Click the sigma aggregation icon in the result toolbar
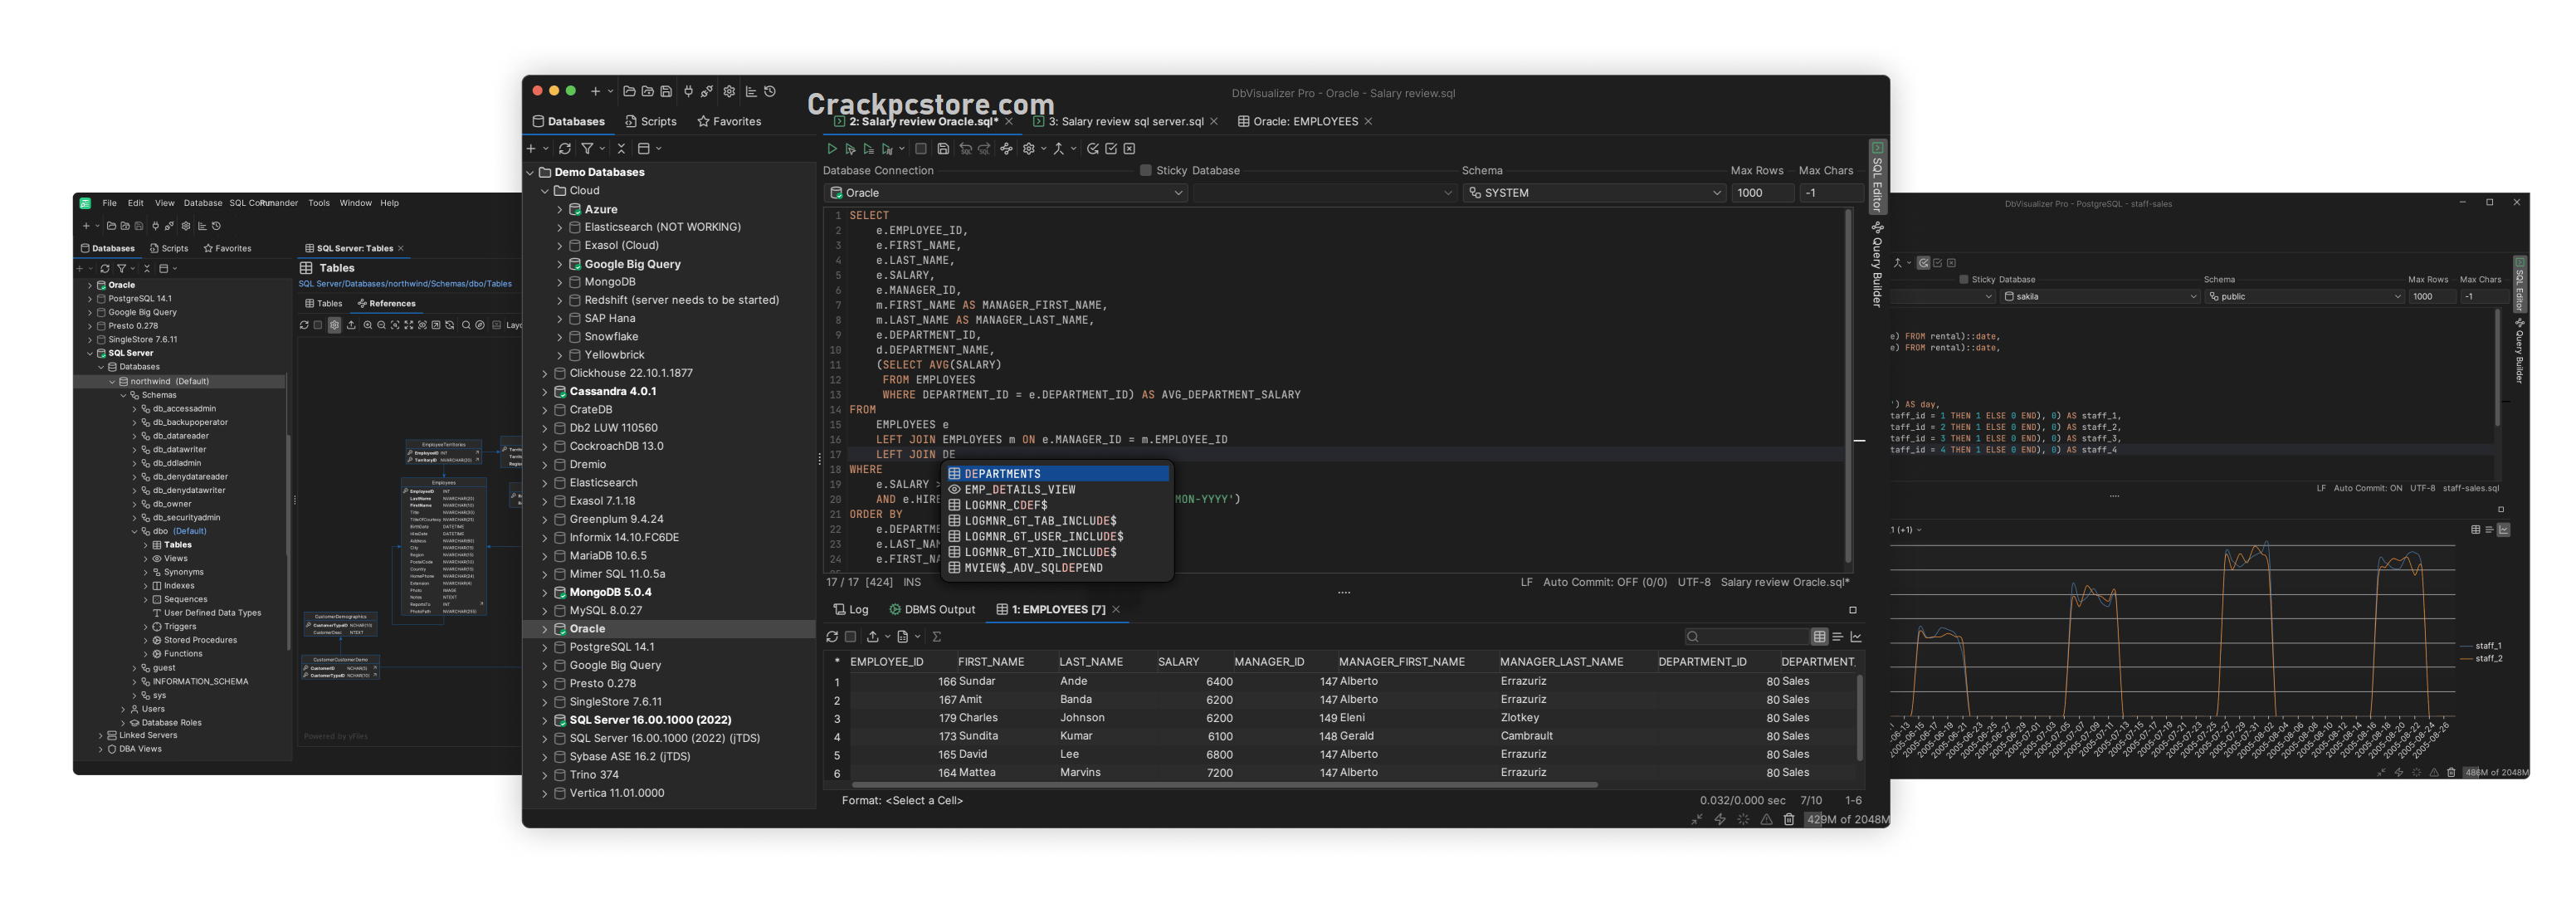 937,637
